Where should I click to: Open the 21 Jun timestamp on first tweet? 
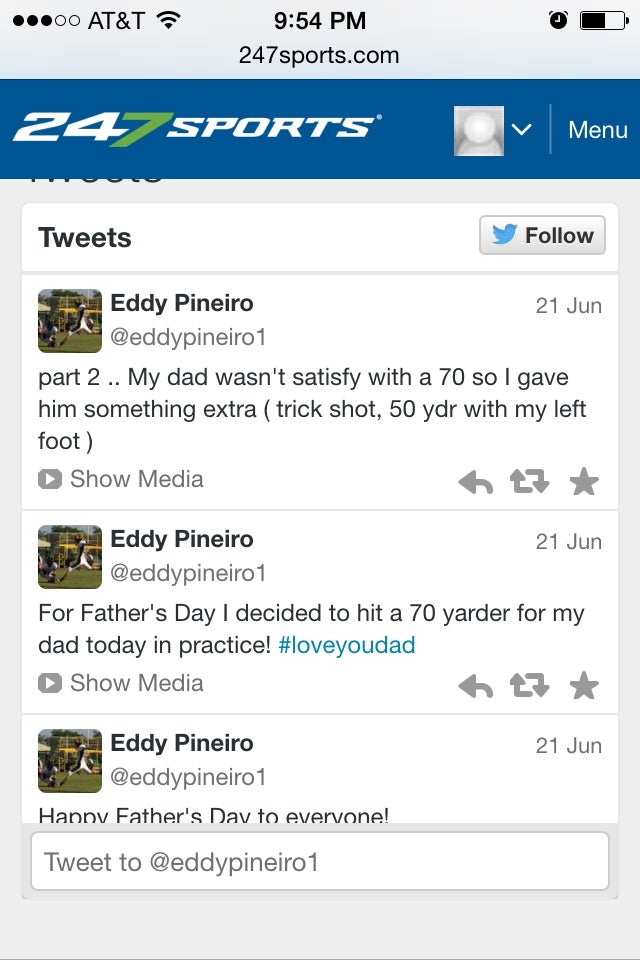click(568, 306)
